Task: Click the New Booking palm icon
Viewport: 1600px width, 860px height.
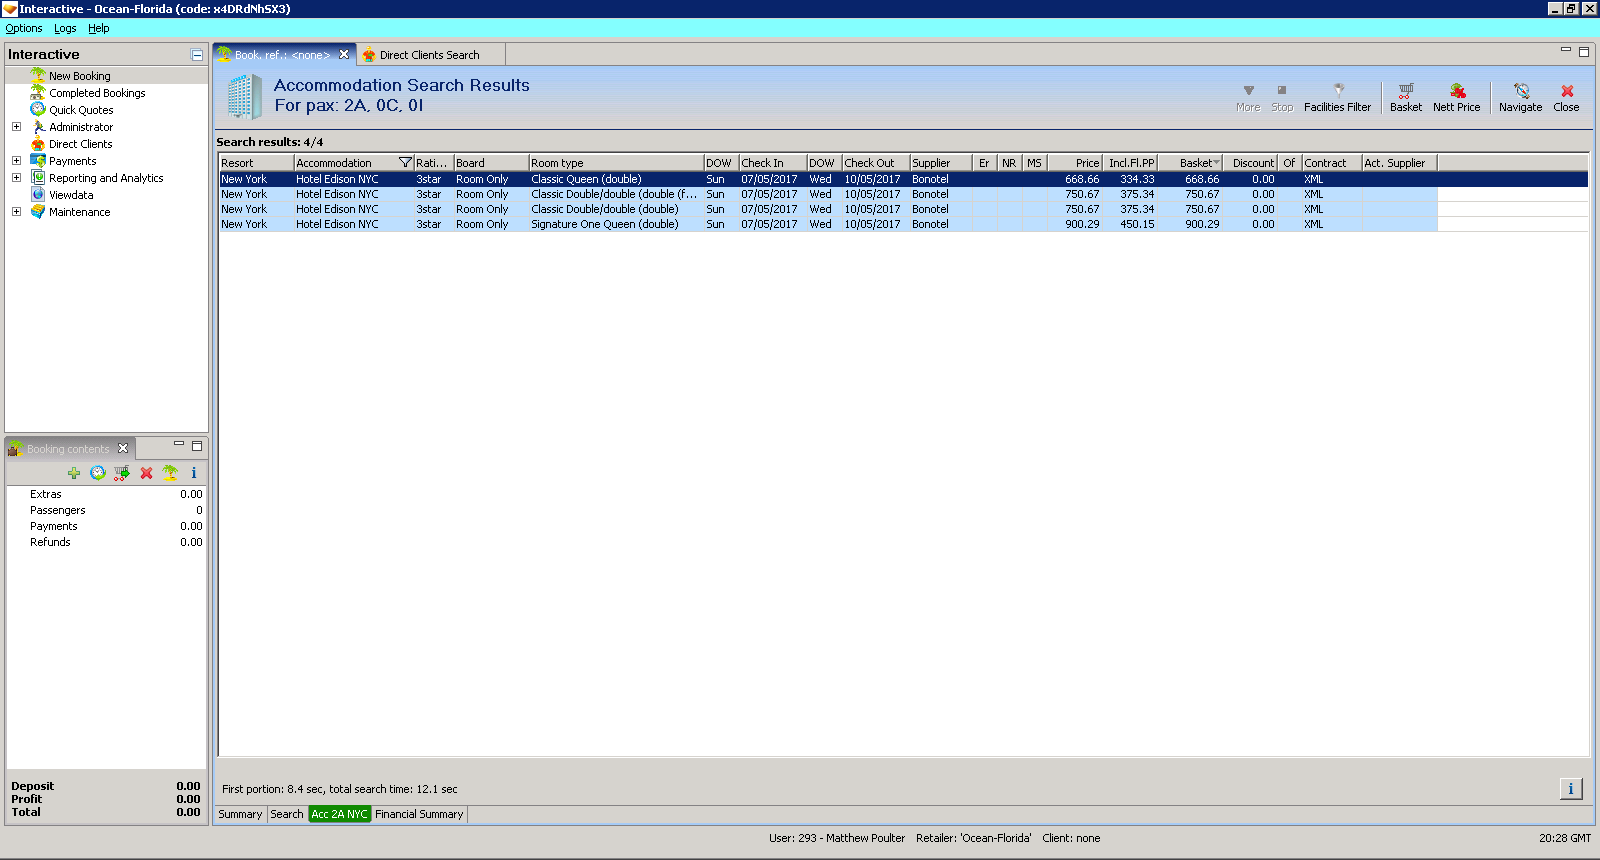Action: (x=38, y=75)
